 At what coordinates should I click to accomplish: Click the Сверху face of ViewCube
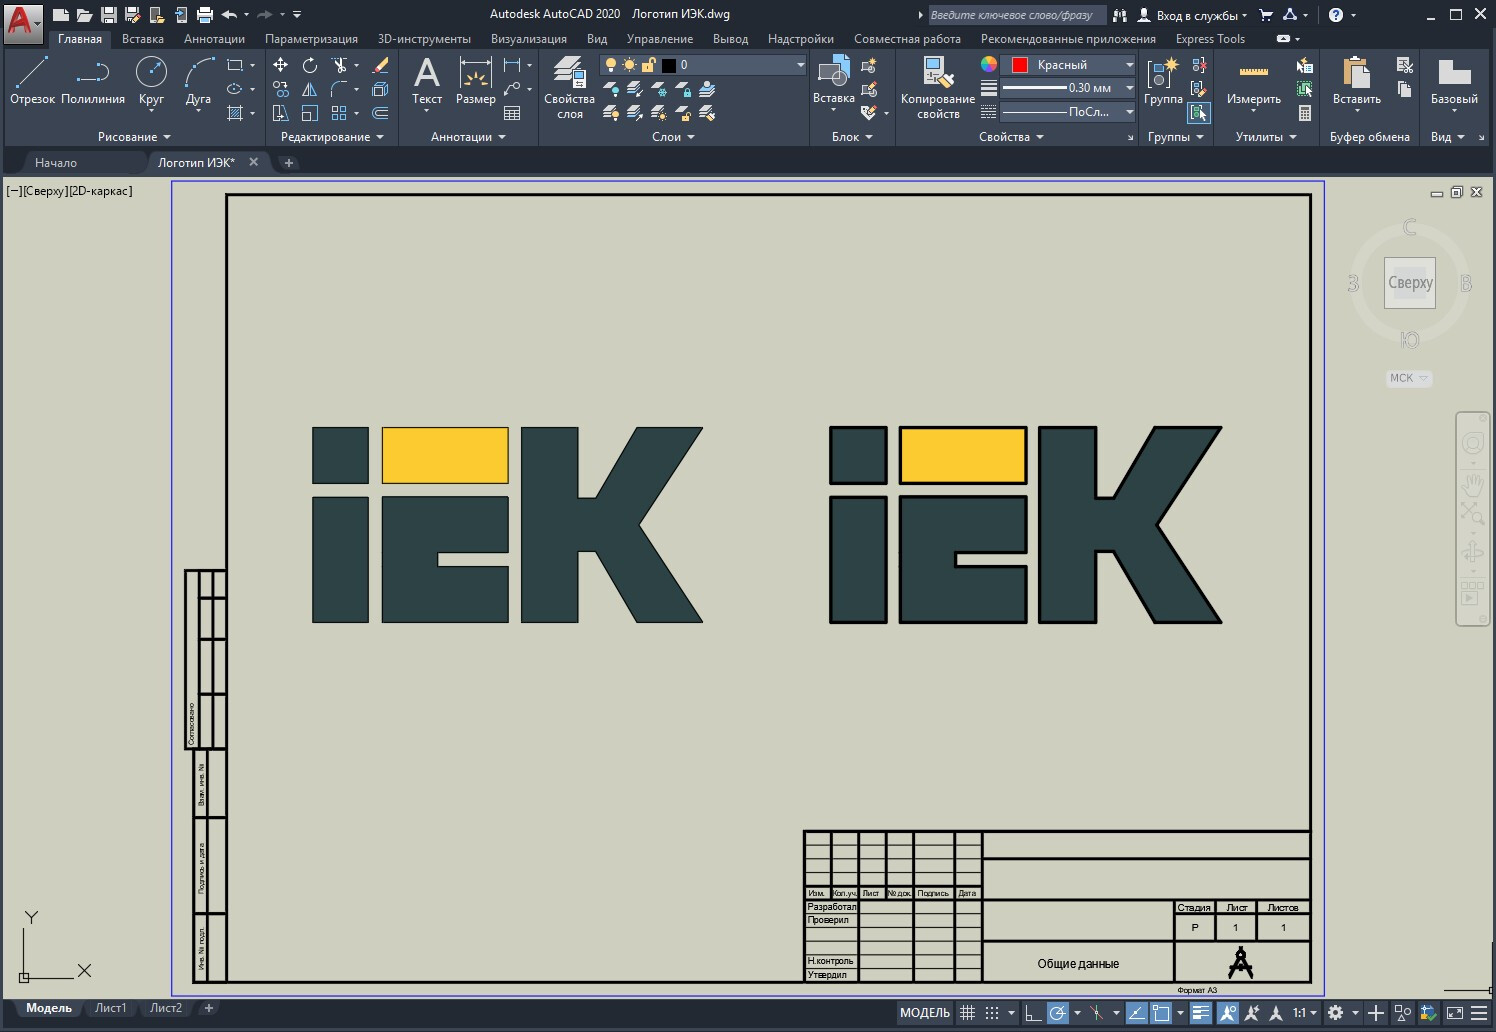click(x=1410, y=283)
